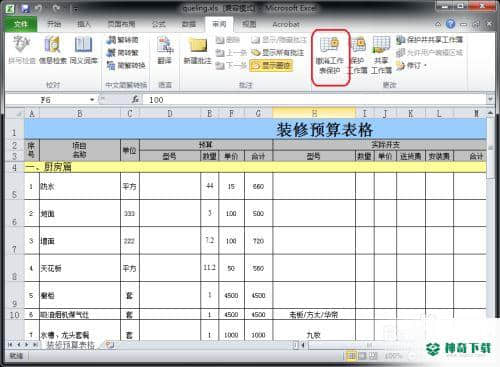This screenshot has height=367, width=500.
Task: Toggle Show All Comments (显示所有批注)
Action: click(278, 52)
